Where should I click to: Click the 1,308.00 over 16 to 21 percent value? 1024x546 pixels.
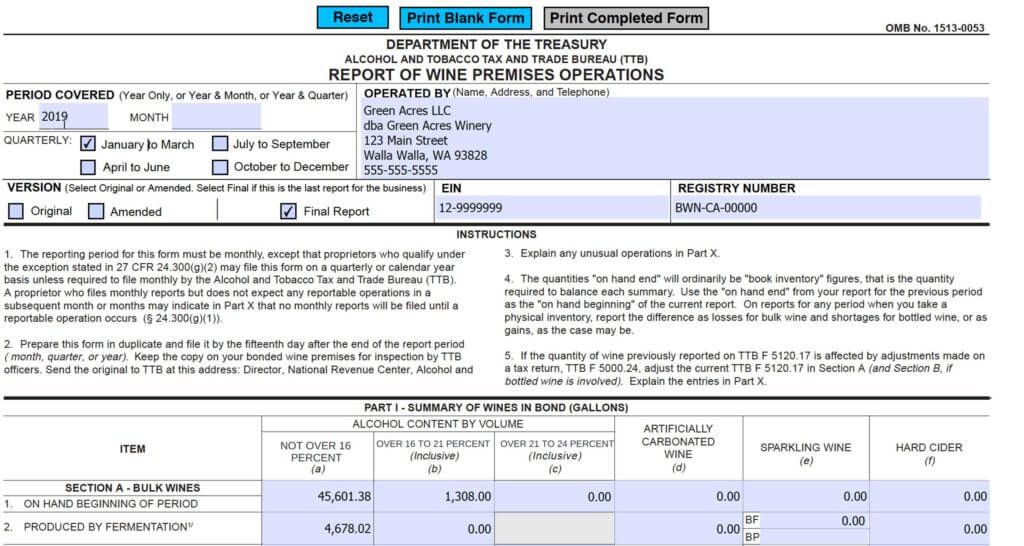[x=434, y=496]
